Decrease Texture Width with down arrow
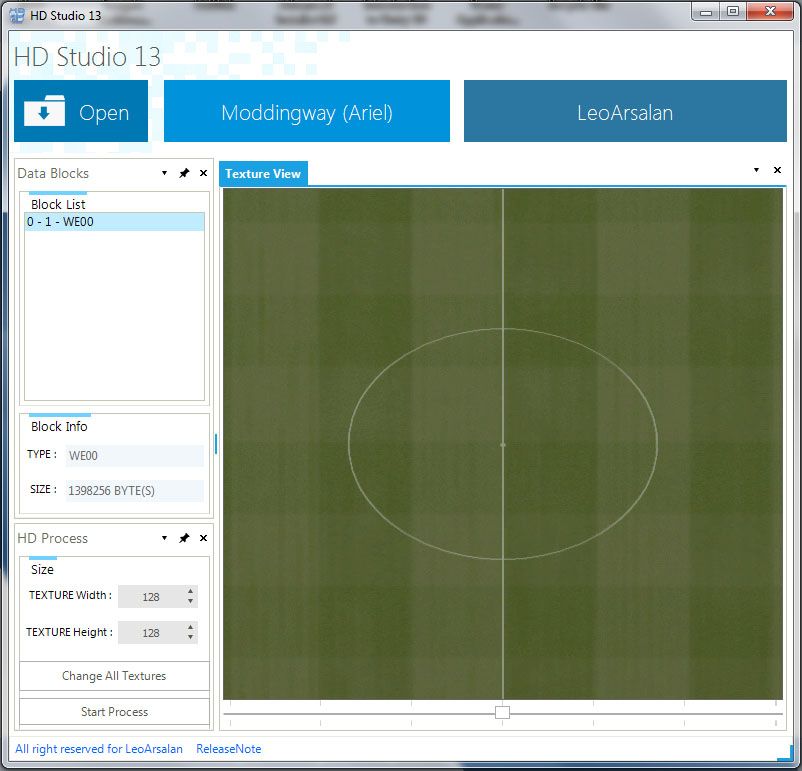Viewport: 802px width, 771px height. pyautogui.click(x=190, y=601)
